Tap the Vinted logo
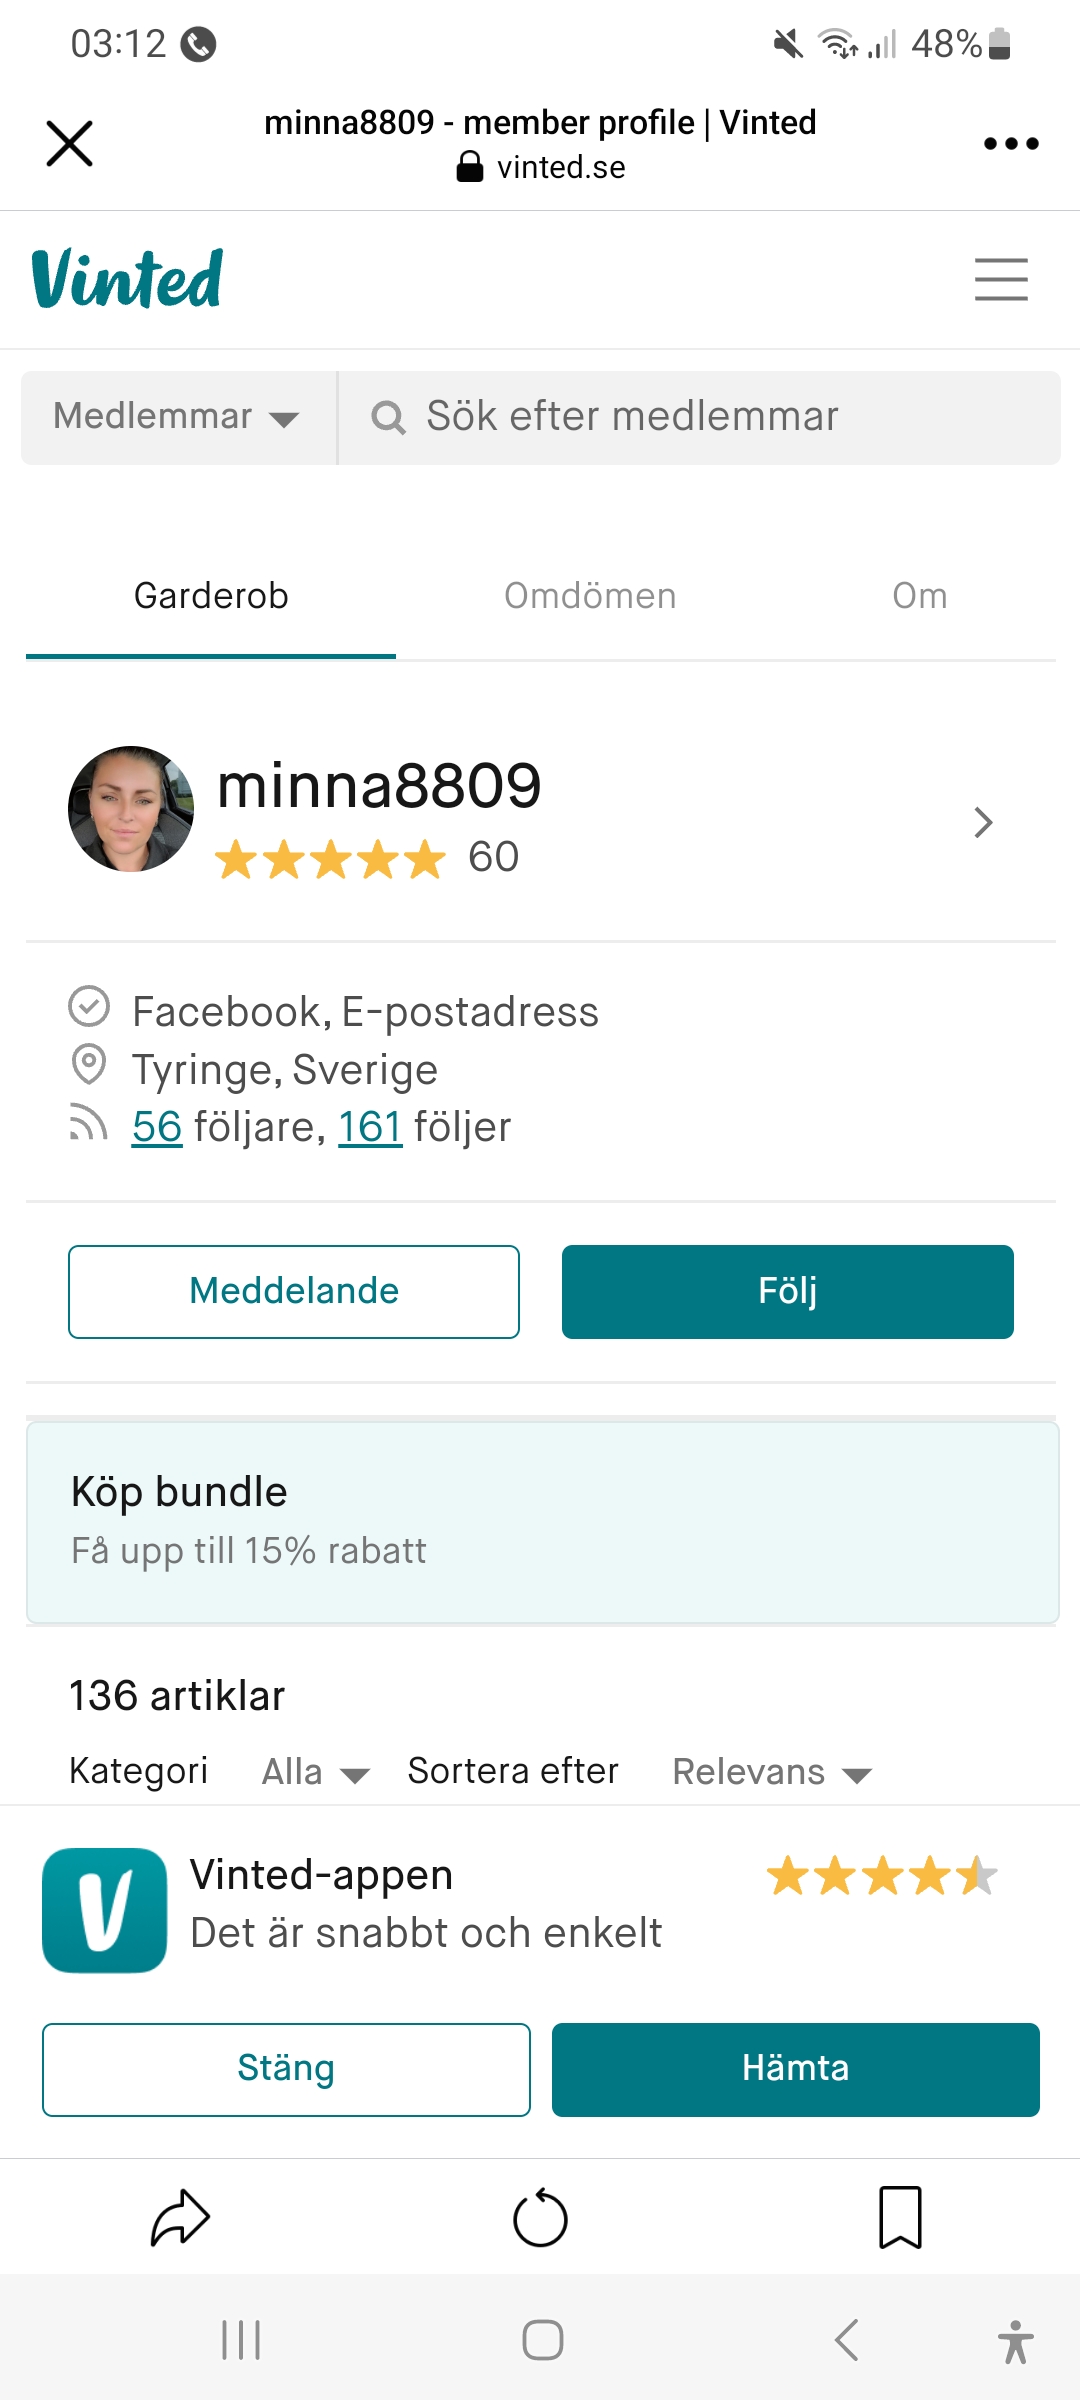The width and height of the screenshot is (1080, 2400). pyautogui.click(x=127, y=279)
